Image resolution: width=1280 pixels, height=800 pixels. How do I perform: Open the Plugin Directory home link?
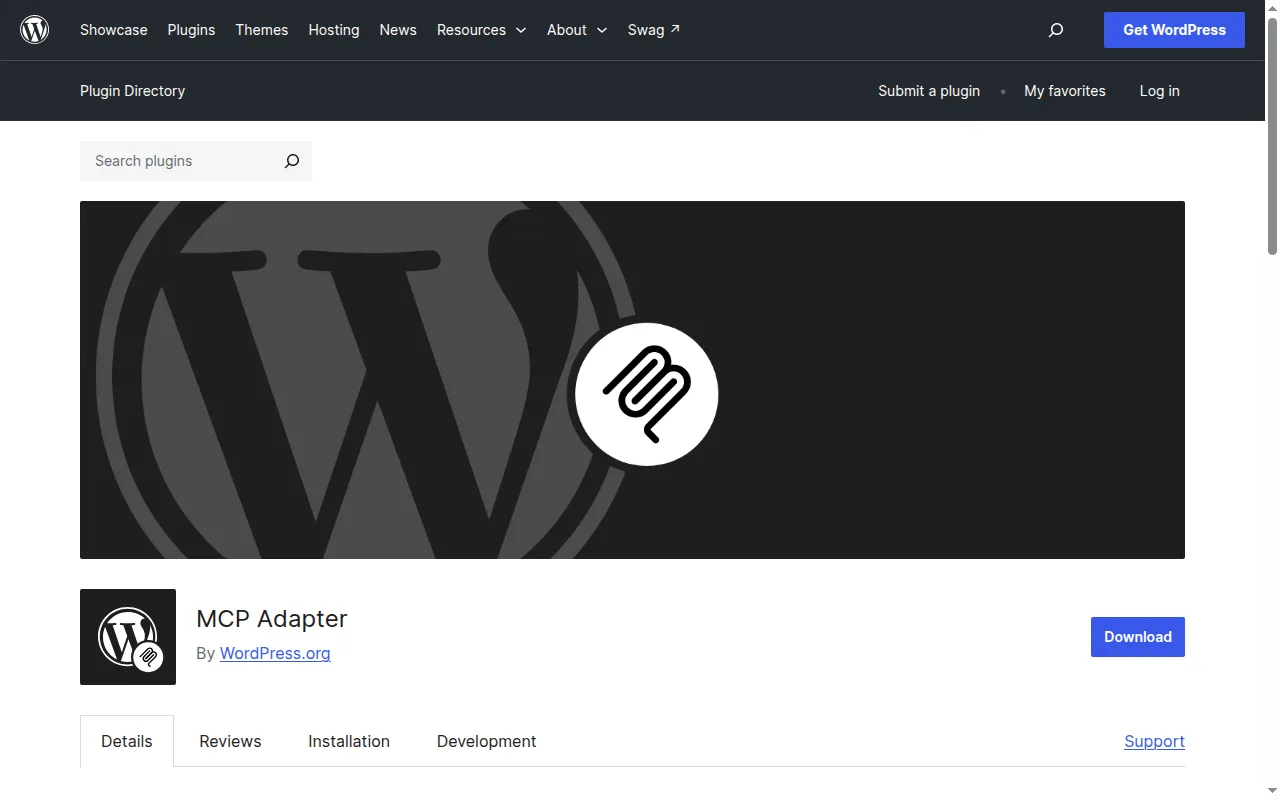pos(133,91)
